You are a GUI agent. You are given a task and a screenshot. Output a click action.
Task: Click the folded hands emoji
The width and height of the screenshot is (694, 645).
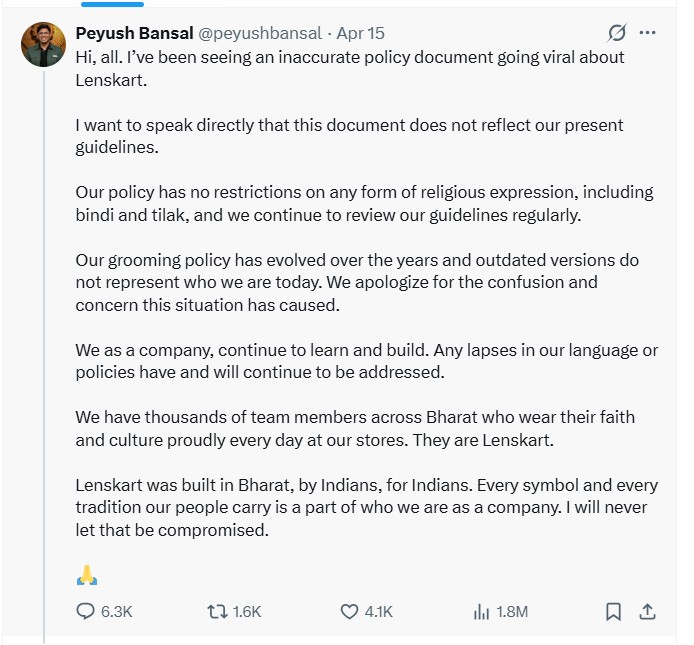87,575
